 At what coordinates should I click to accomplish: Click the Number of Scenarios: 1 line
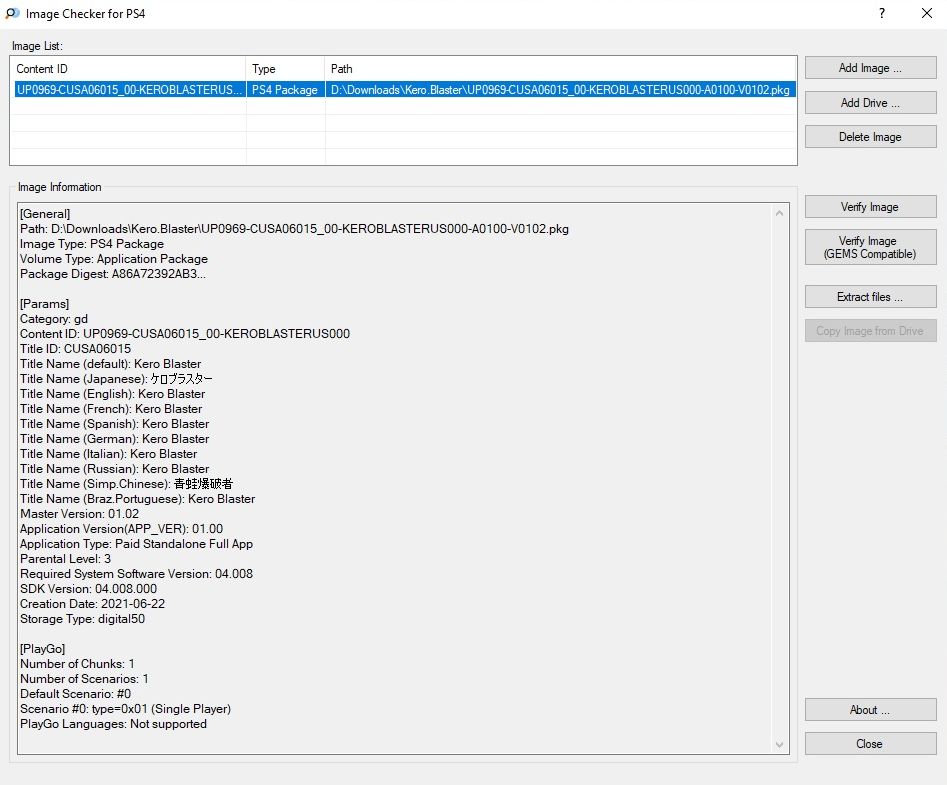tap(85, 679)
